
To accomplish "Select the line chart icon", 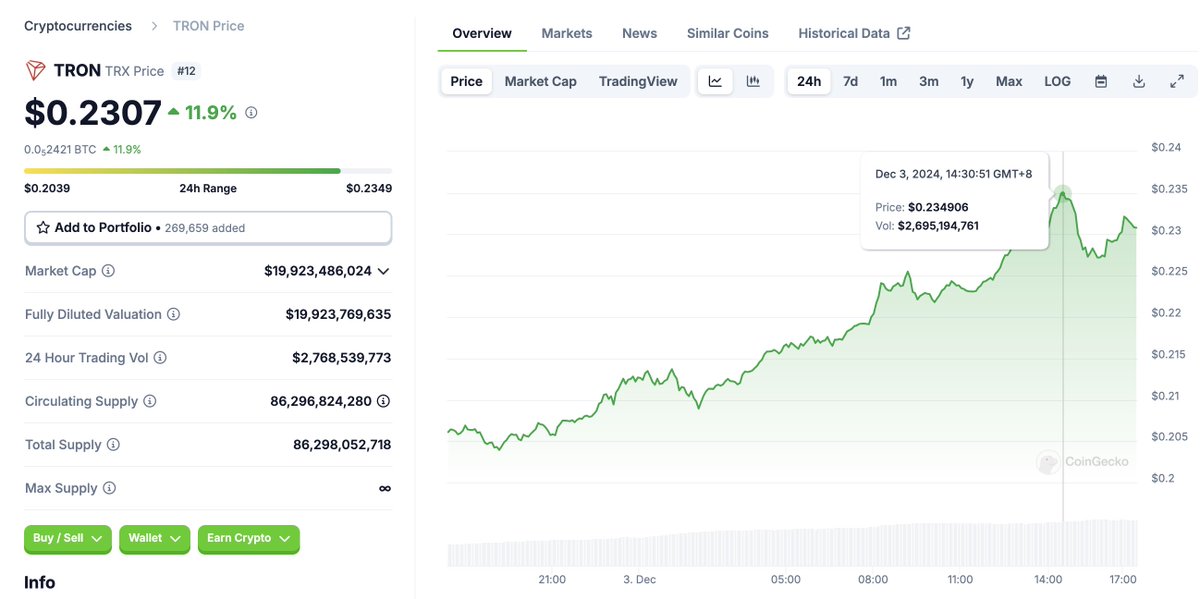I will (x=714, y=81).
